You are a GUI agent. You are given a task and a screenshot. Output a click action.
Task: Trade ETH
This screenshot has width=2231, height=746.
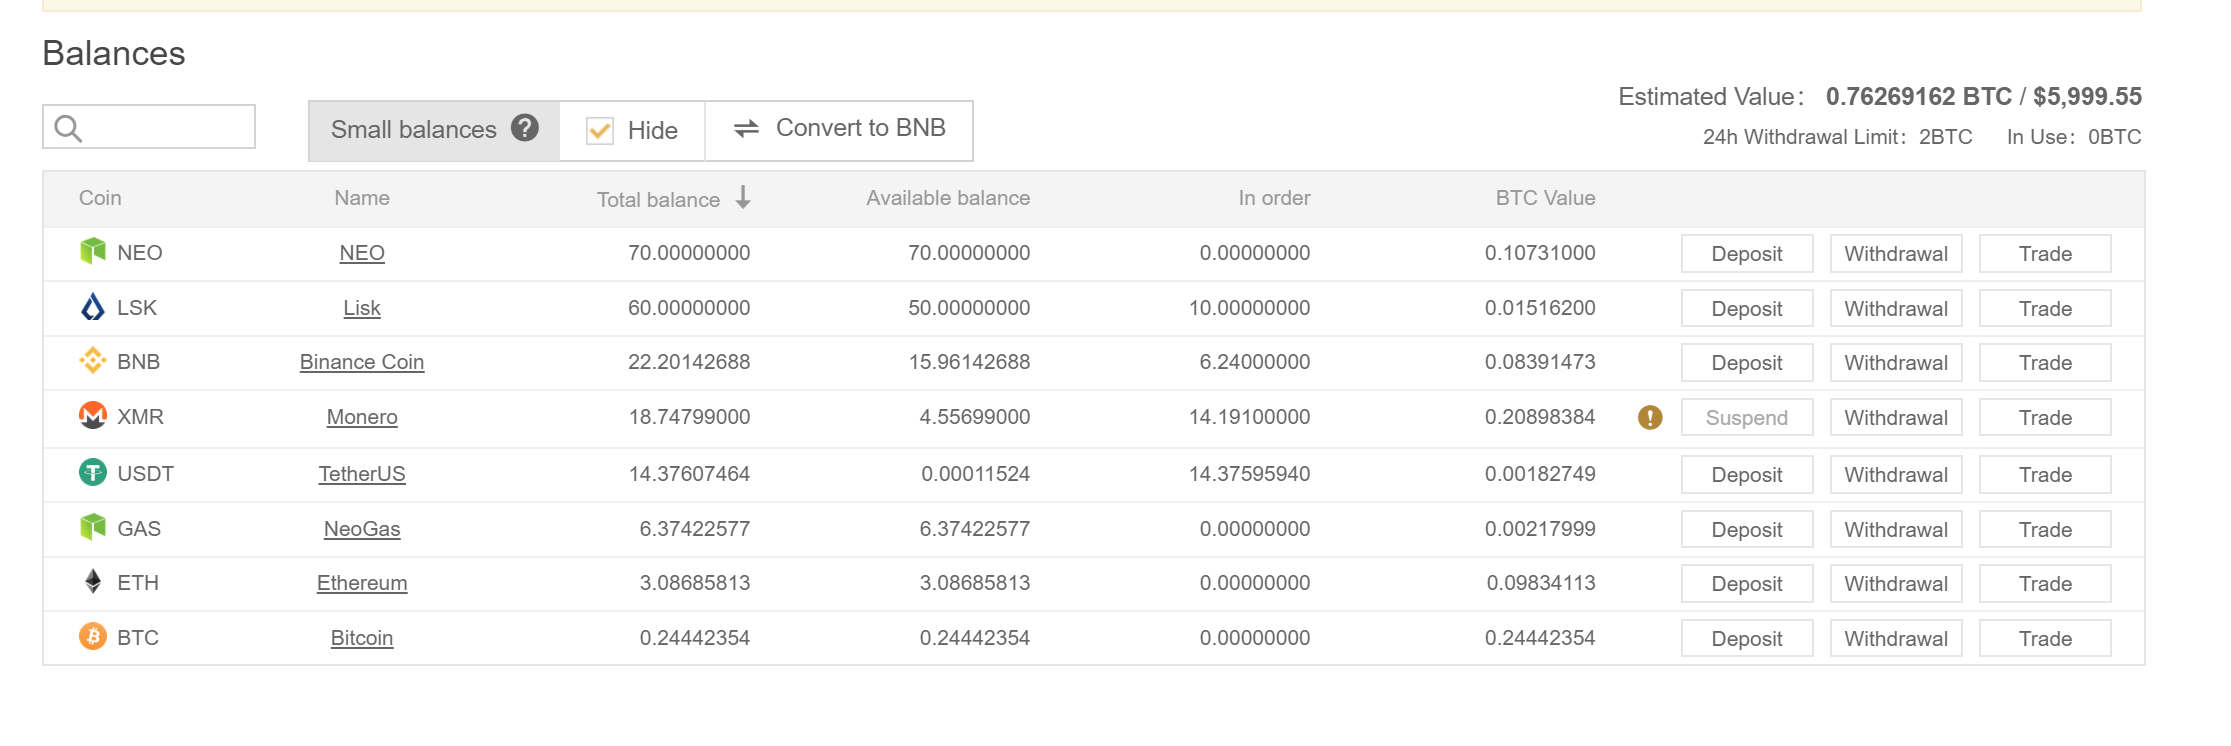[x=2045, y=584]
